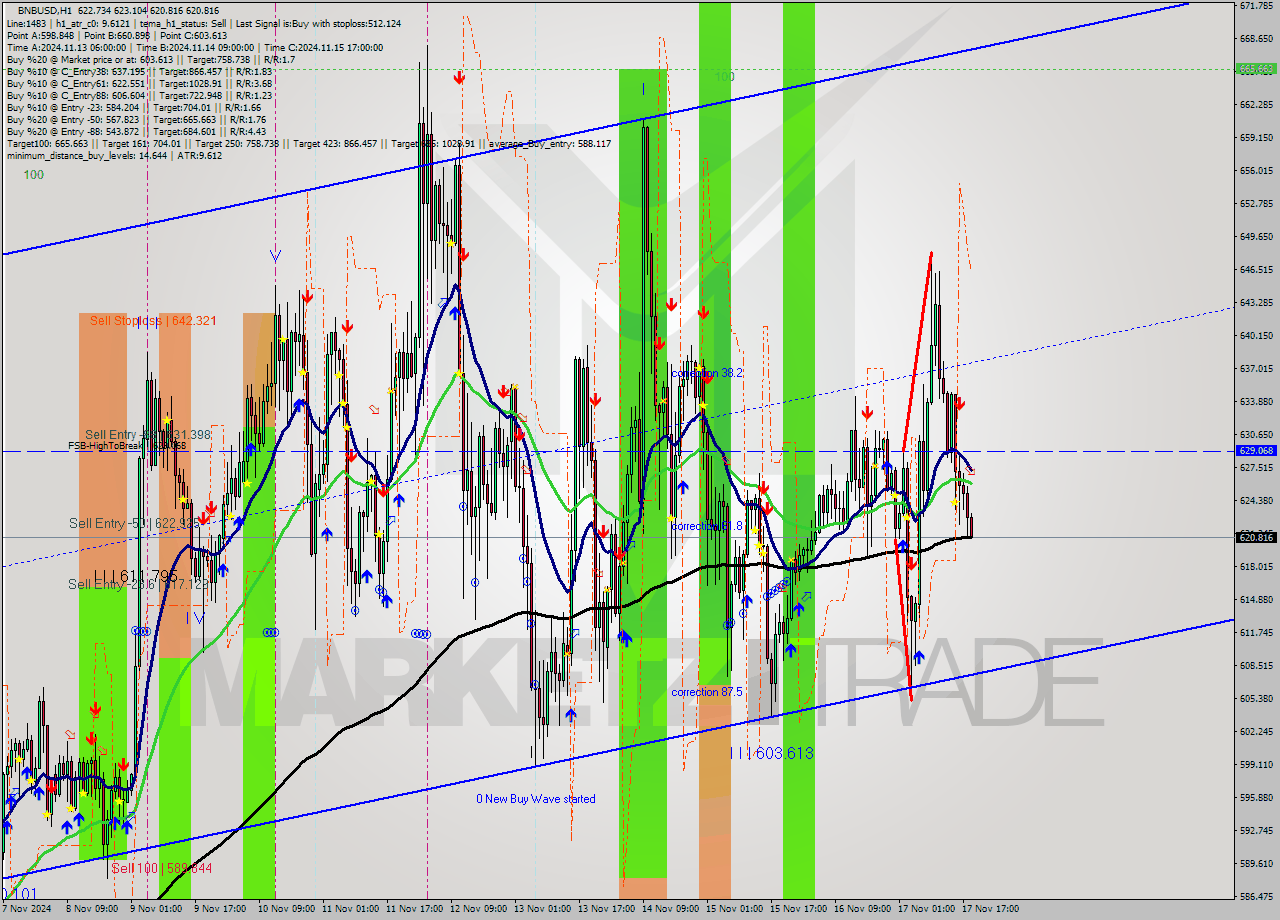Click the 'Buy %20 @ Entry -50' info line
This screenshot has height=920, width=1280.
136,119
